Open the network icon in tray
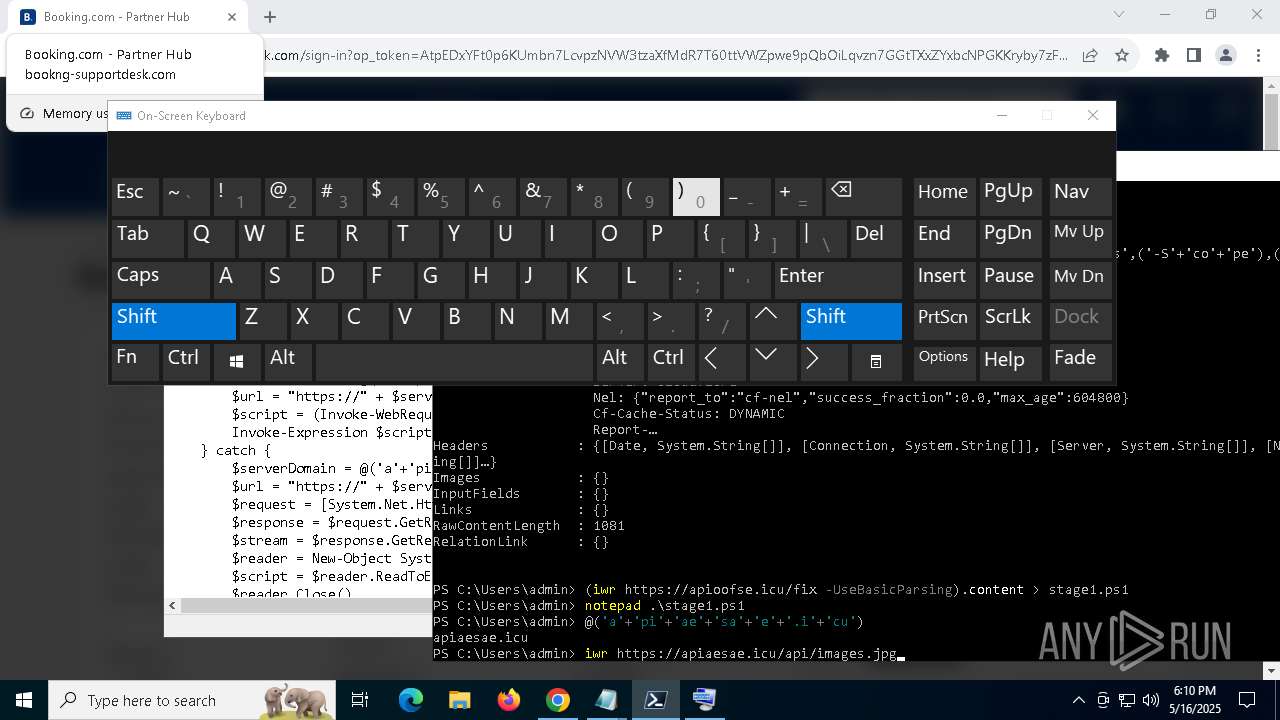1280x720 pixels. [x=1127, y=700]
